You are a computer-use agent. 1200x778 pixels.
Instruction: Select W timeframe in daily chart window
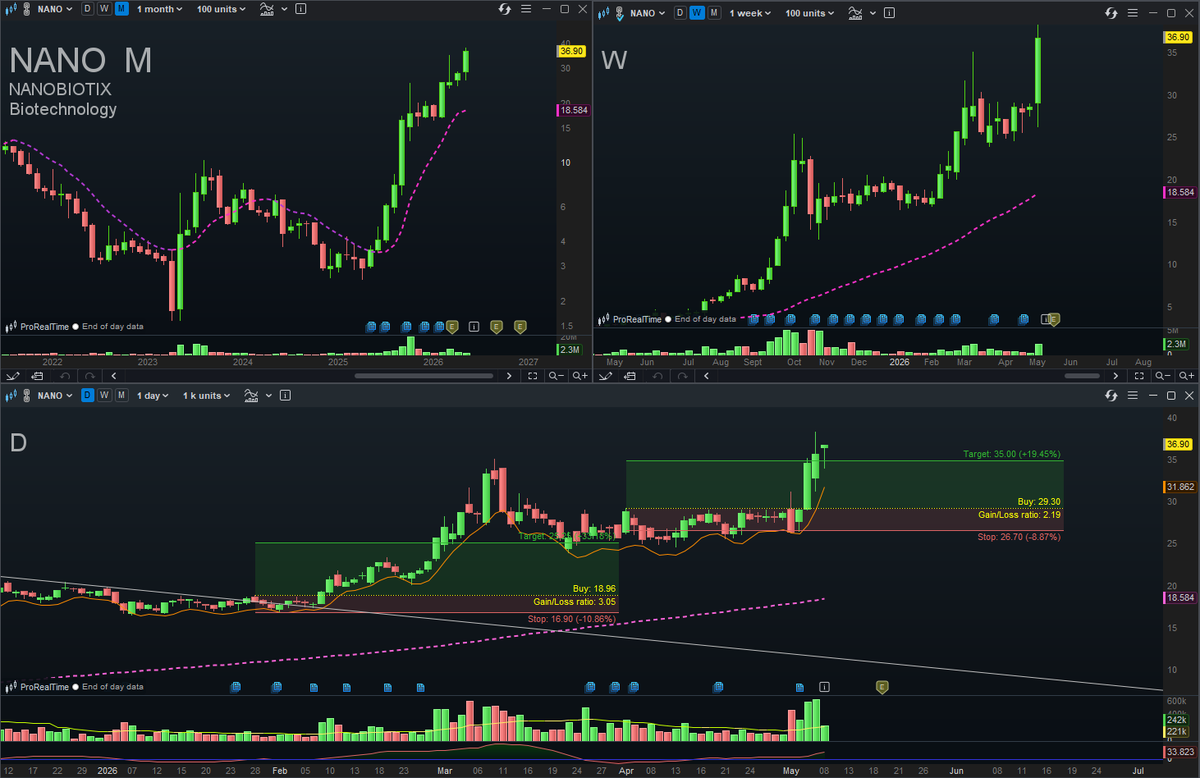pos(104,396)
